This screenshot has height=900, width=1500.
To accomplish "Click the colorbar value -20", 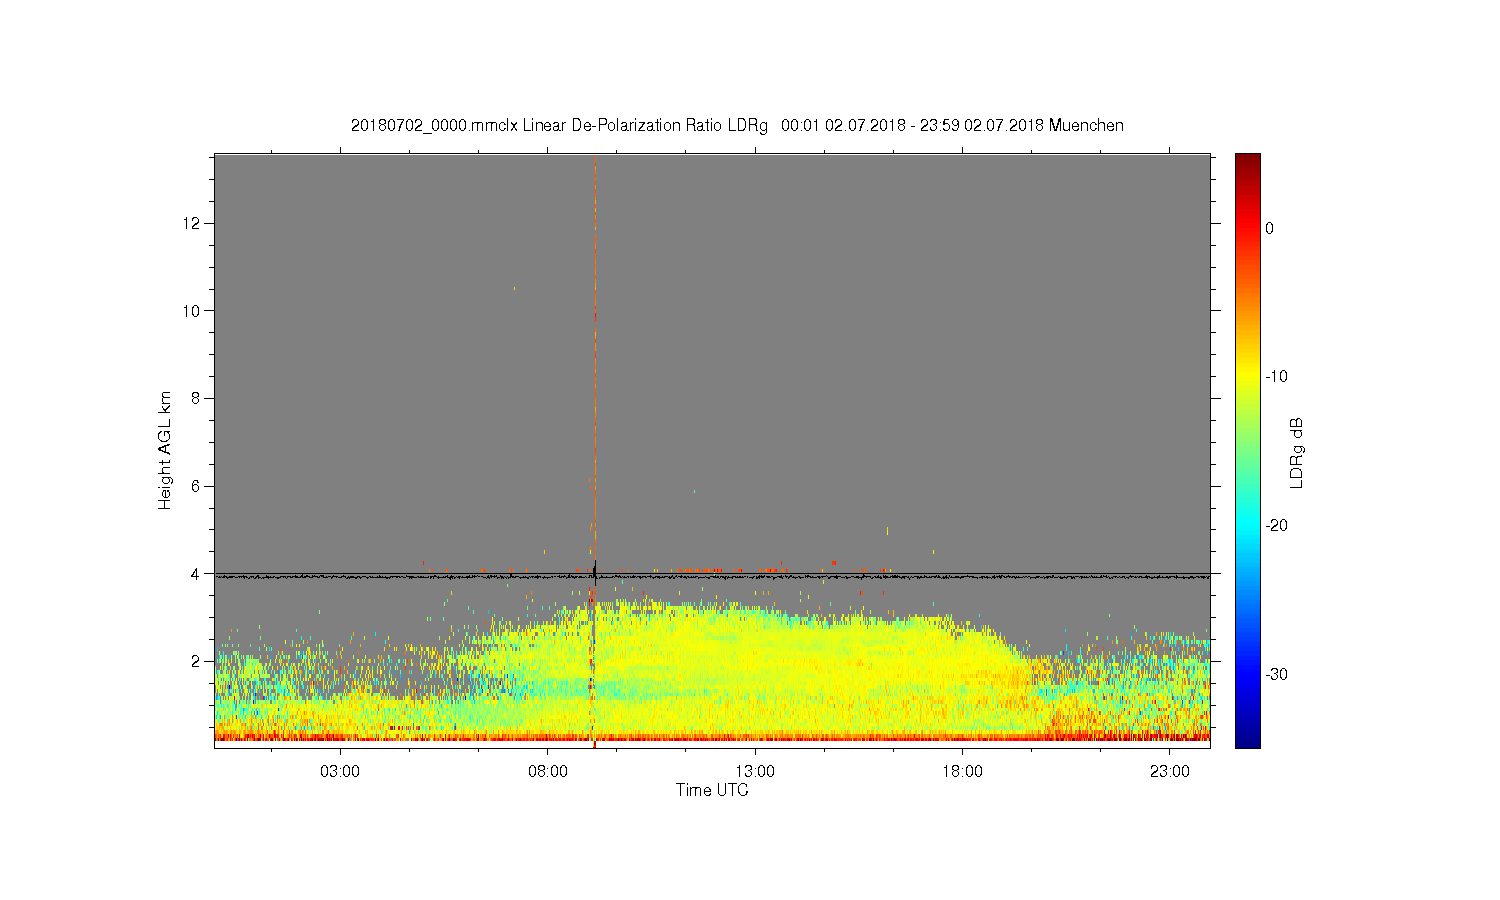I will coord(1276,526).
